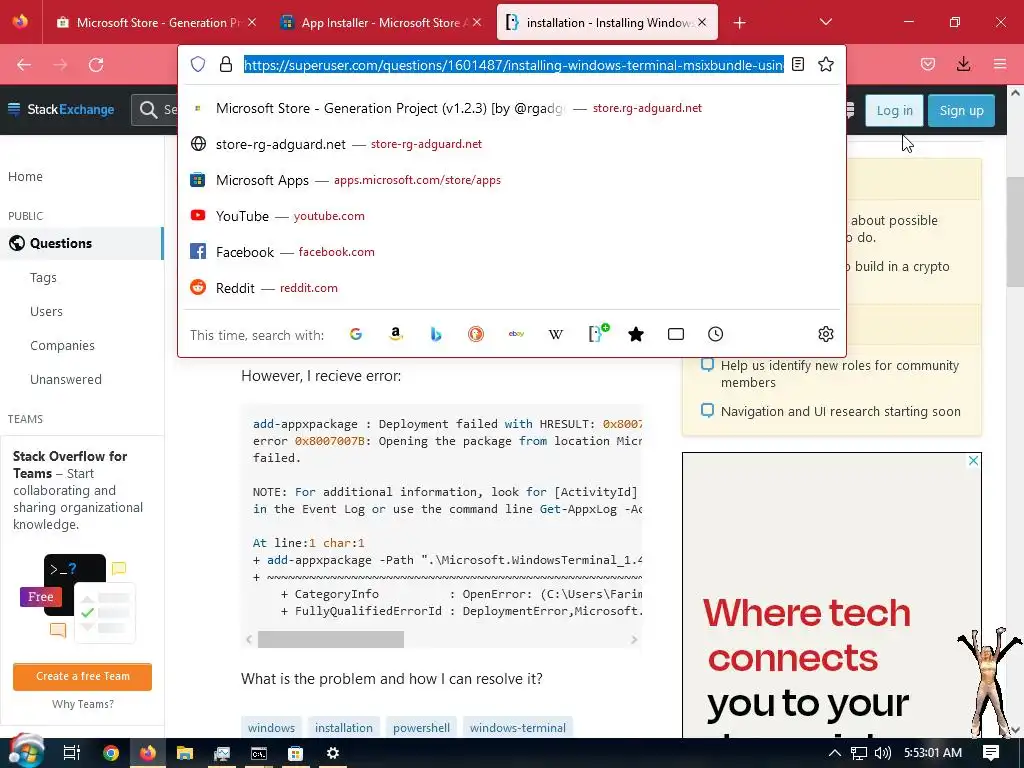
Task: Open StackExchange sites menu
Action: [x=61, y=109]
